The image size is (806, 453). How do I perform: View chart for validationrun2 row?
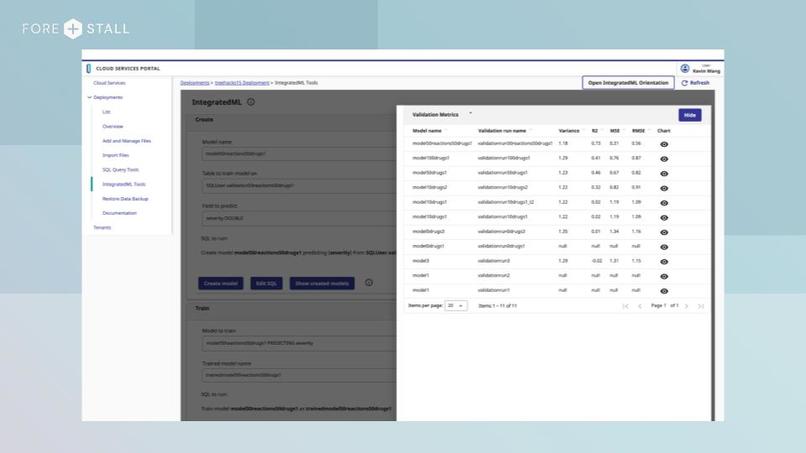point(664,277)
